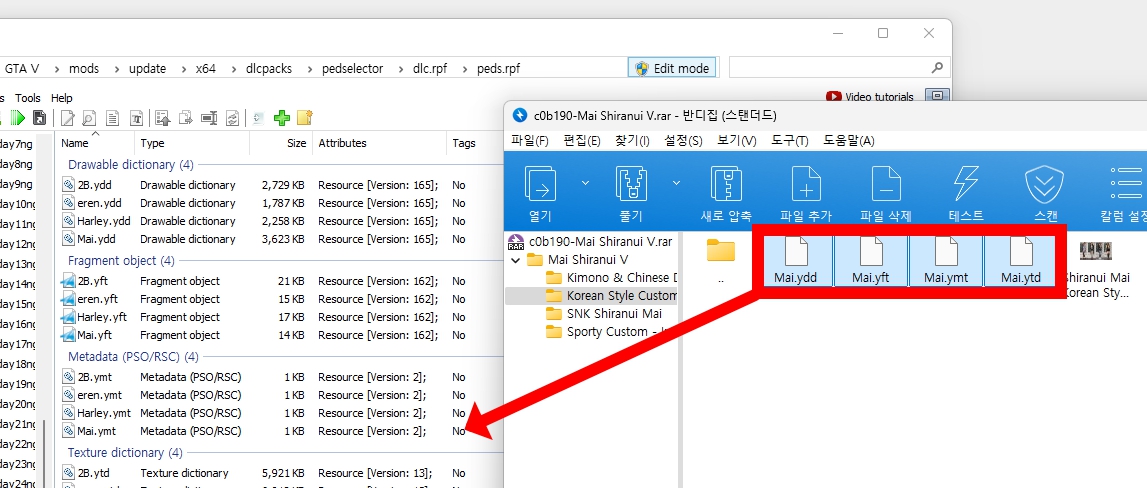Open the Tools menu in OpenIV
1147x488 pixels.
28,98
